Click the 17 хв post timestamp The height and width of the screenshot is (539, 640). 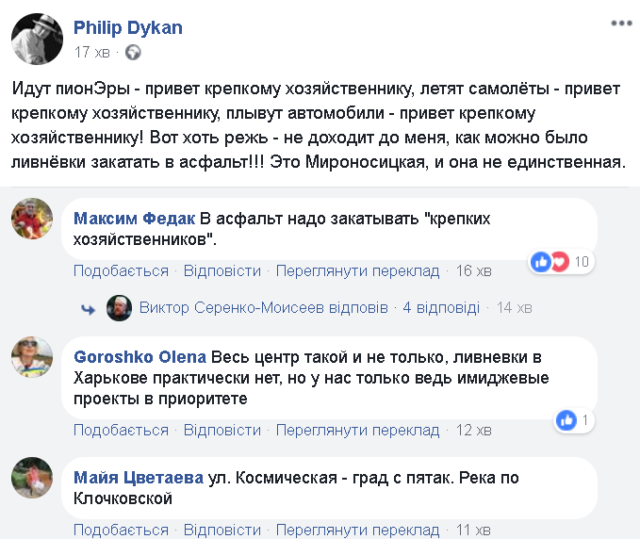click(x=92, y=52)
